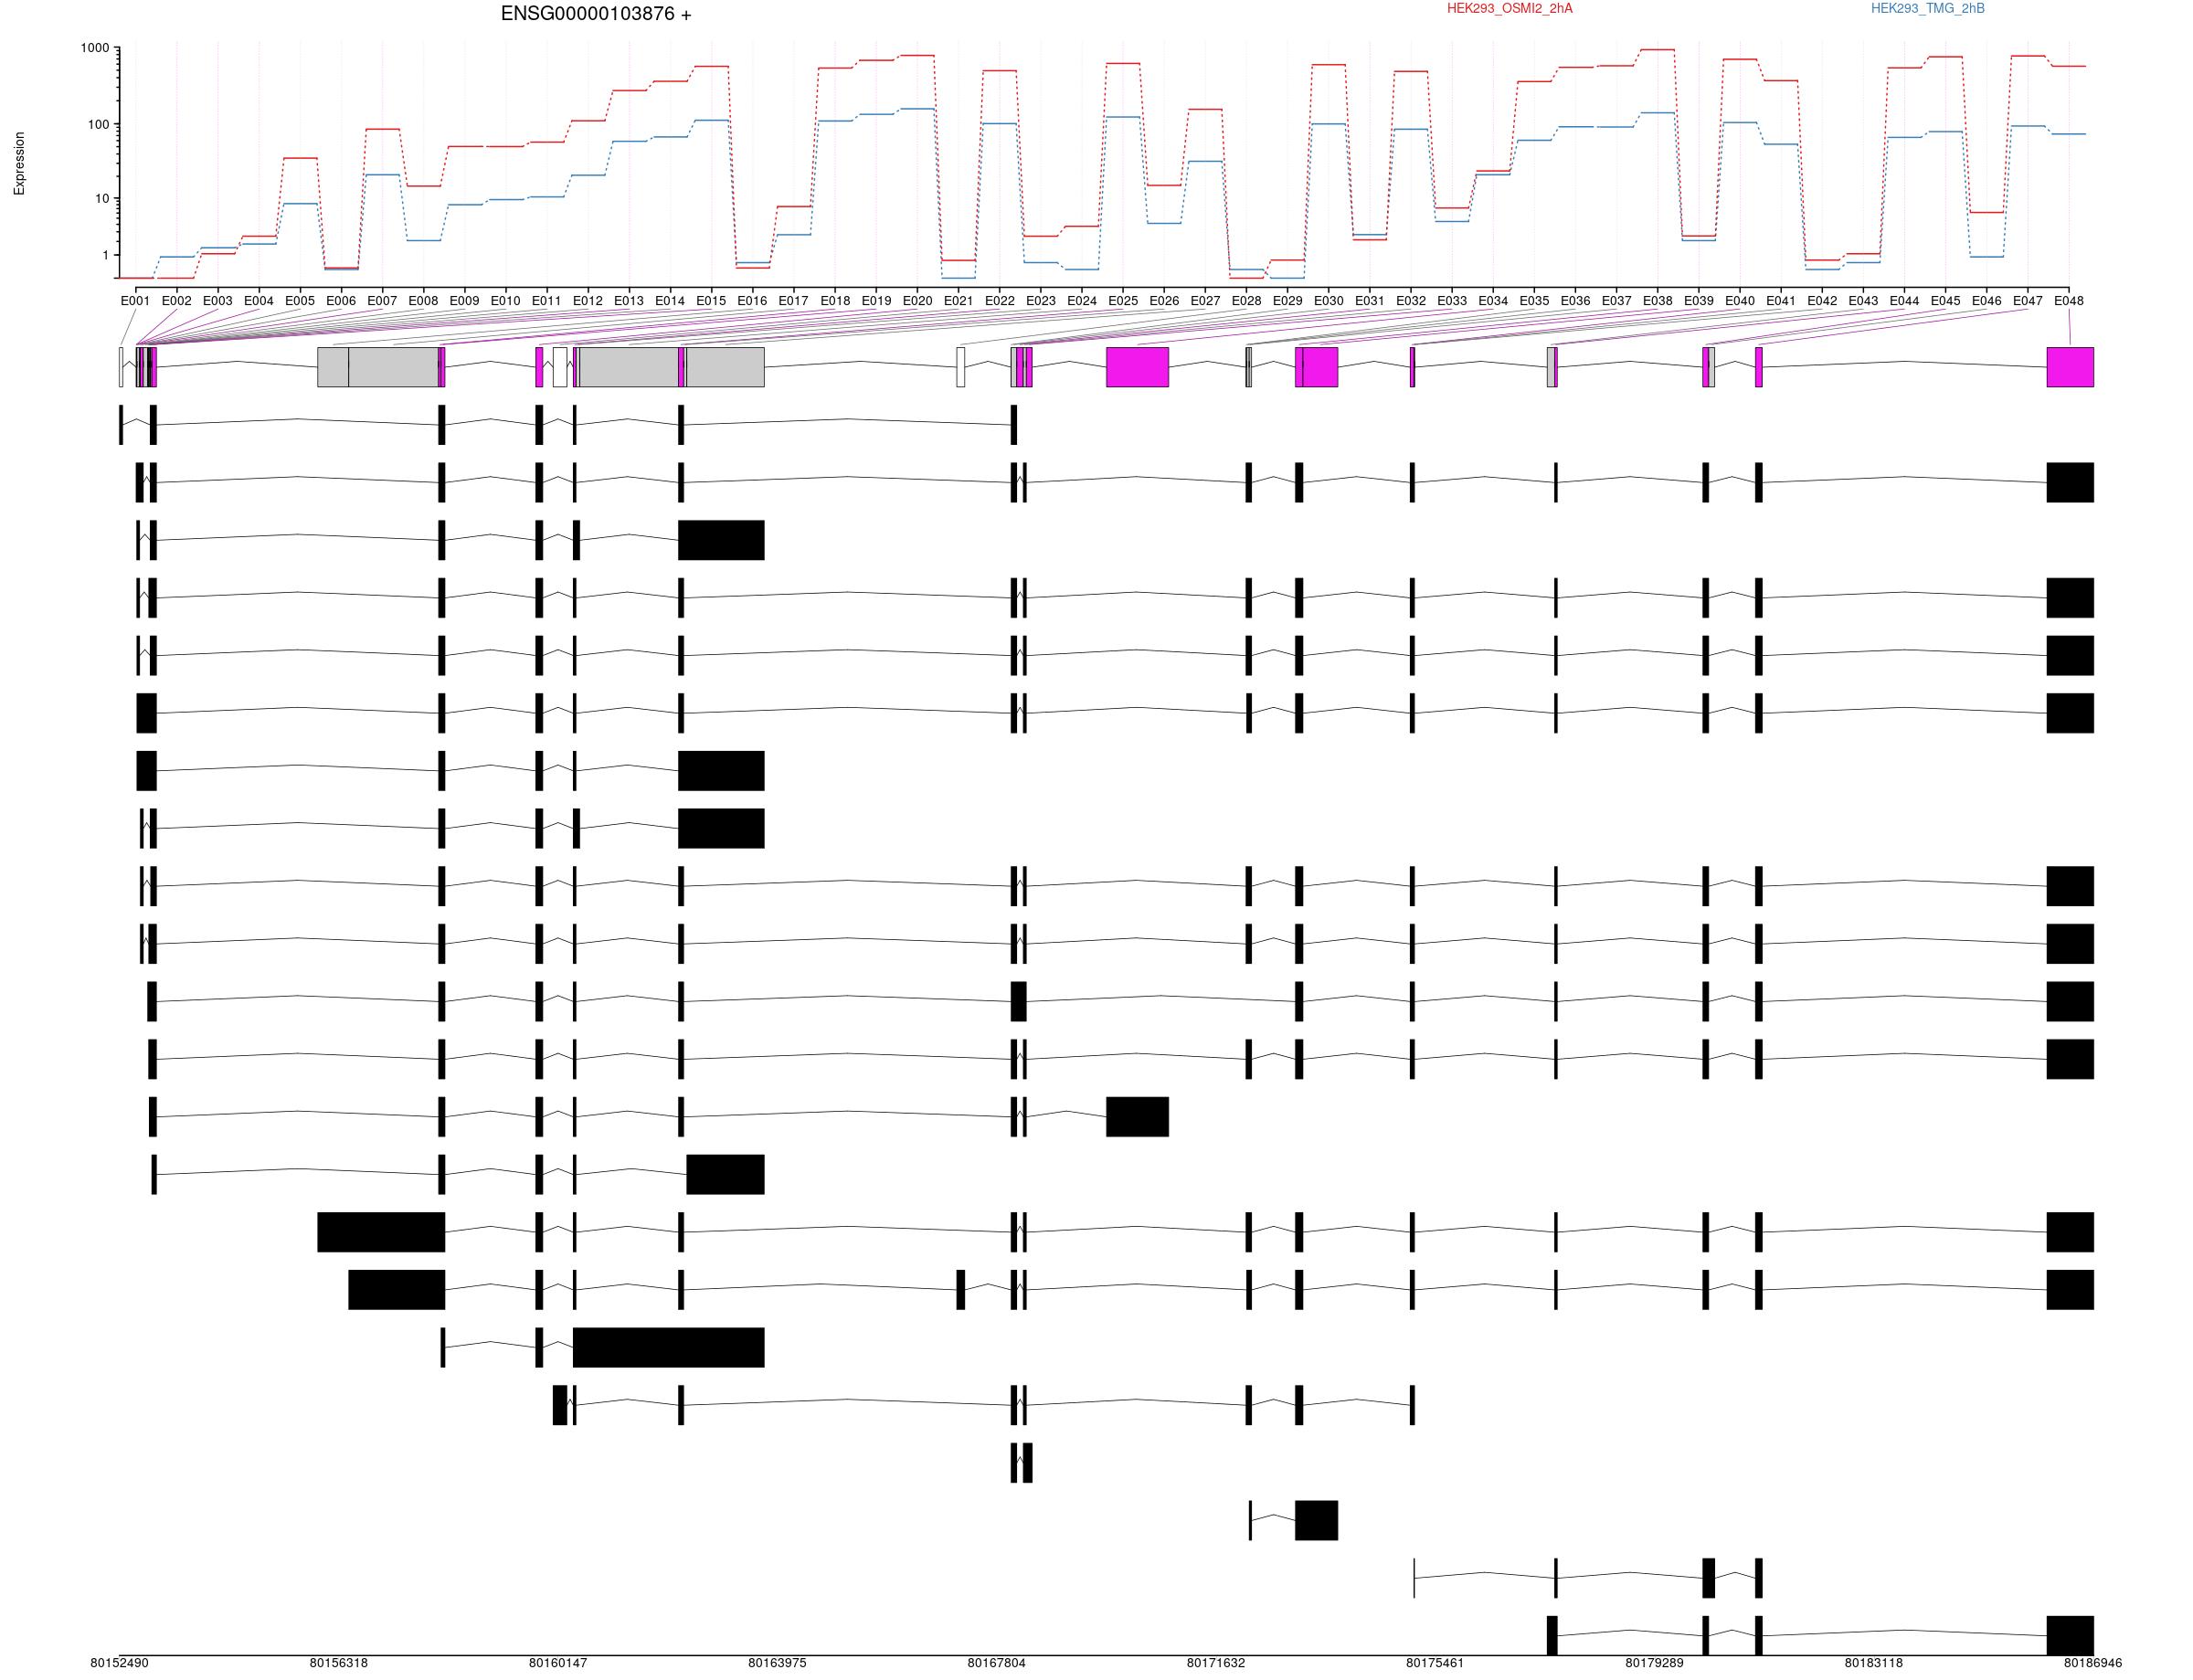Click exon label E032
This screenshot has width=2193, height=1680.
coord(1411,301)
